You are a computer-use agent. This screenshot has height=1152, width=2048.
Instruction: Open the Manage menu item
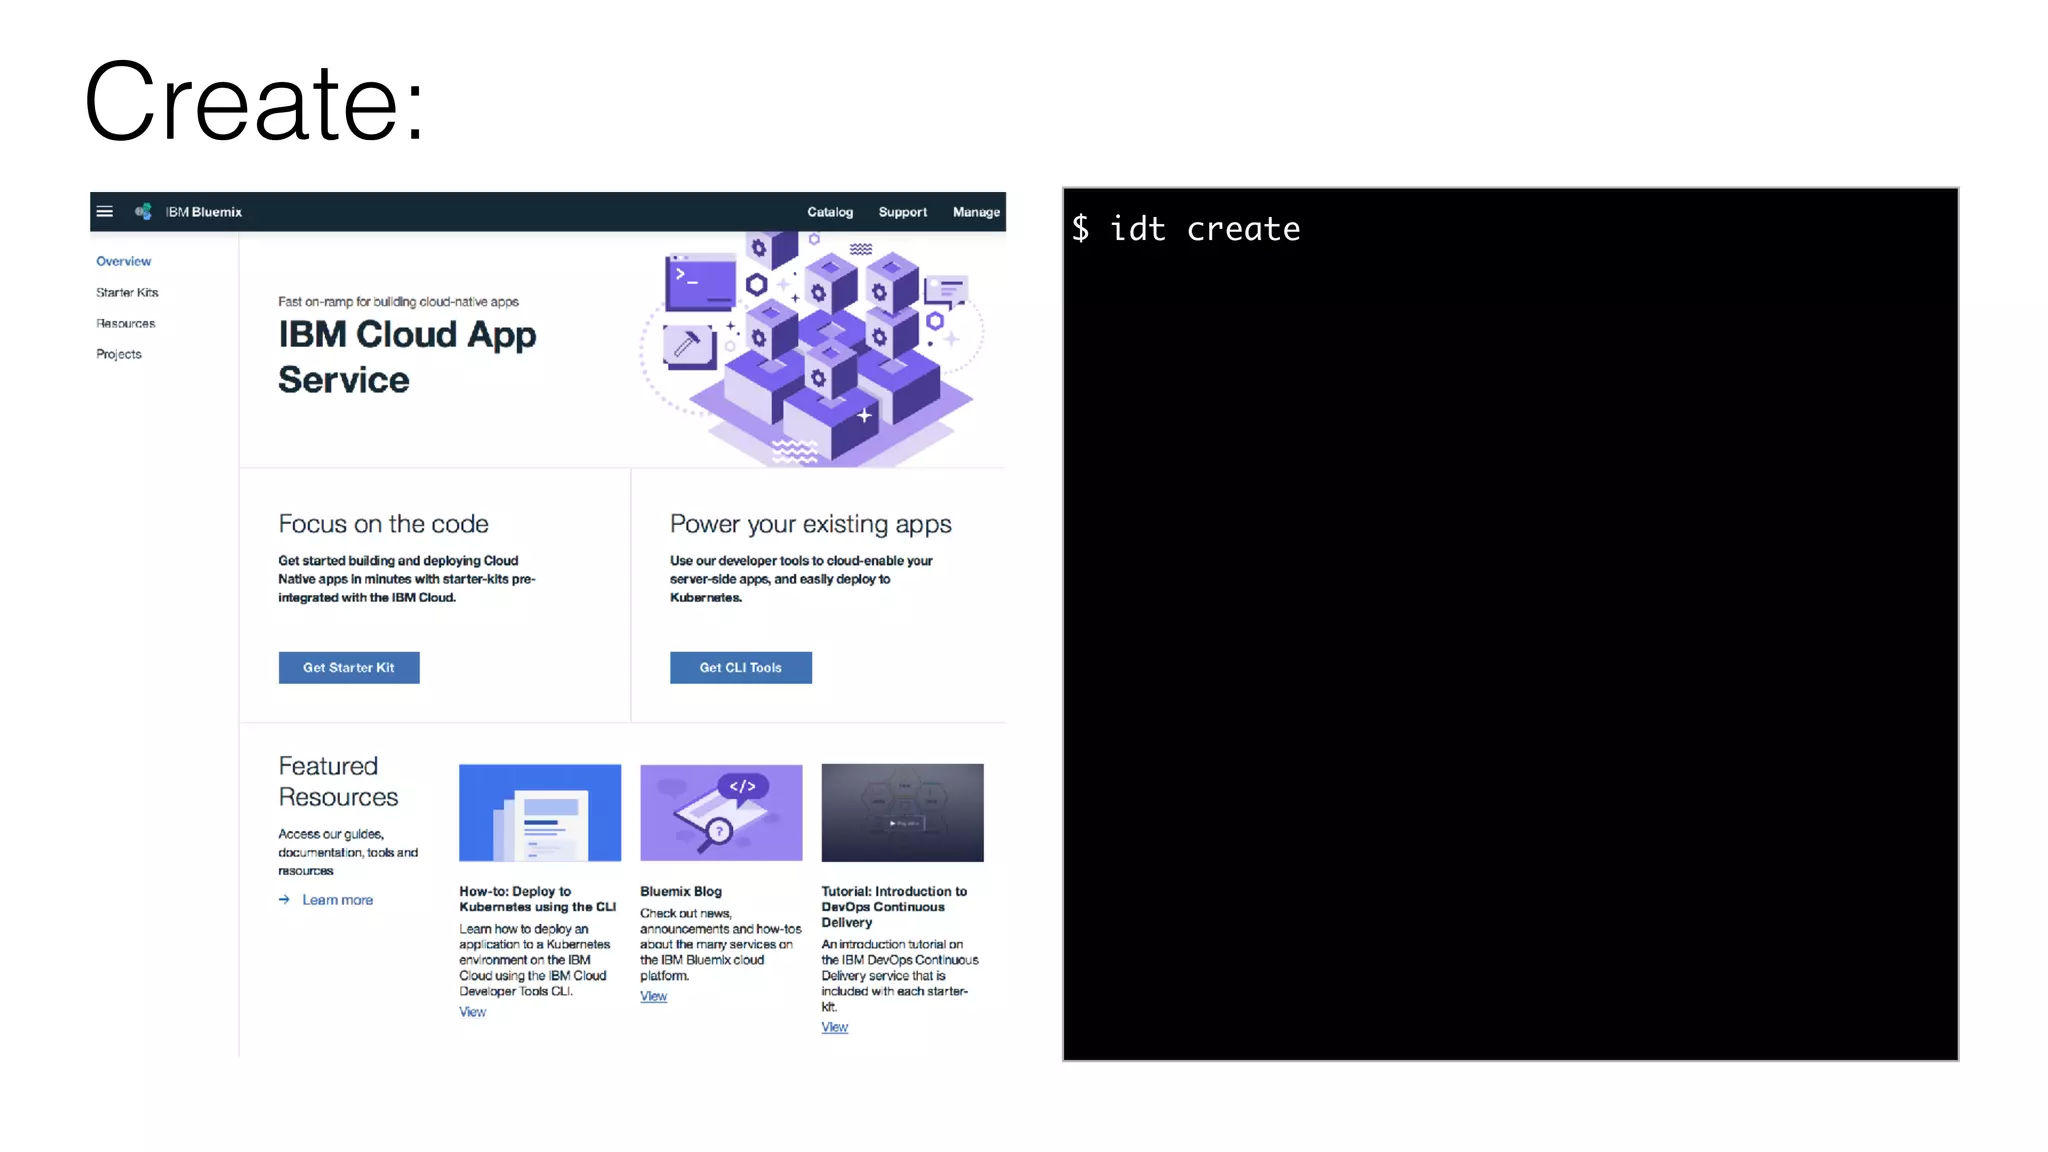pos(976,212)
